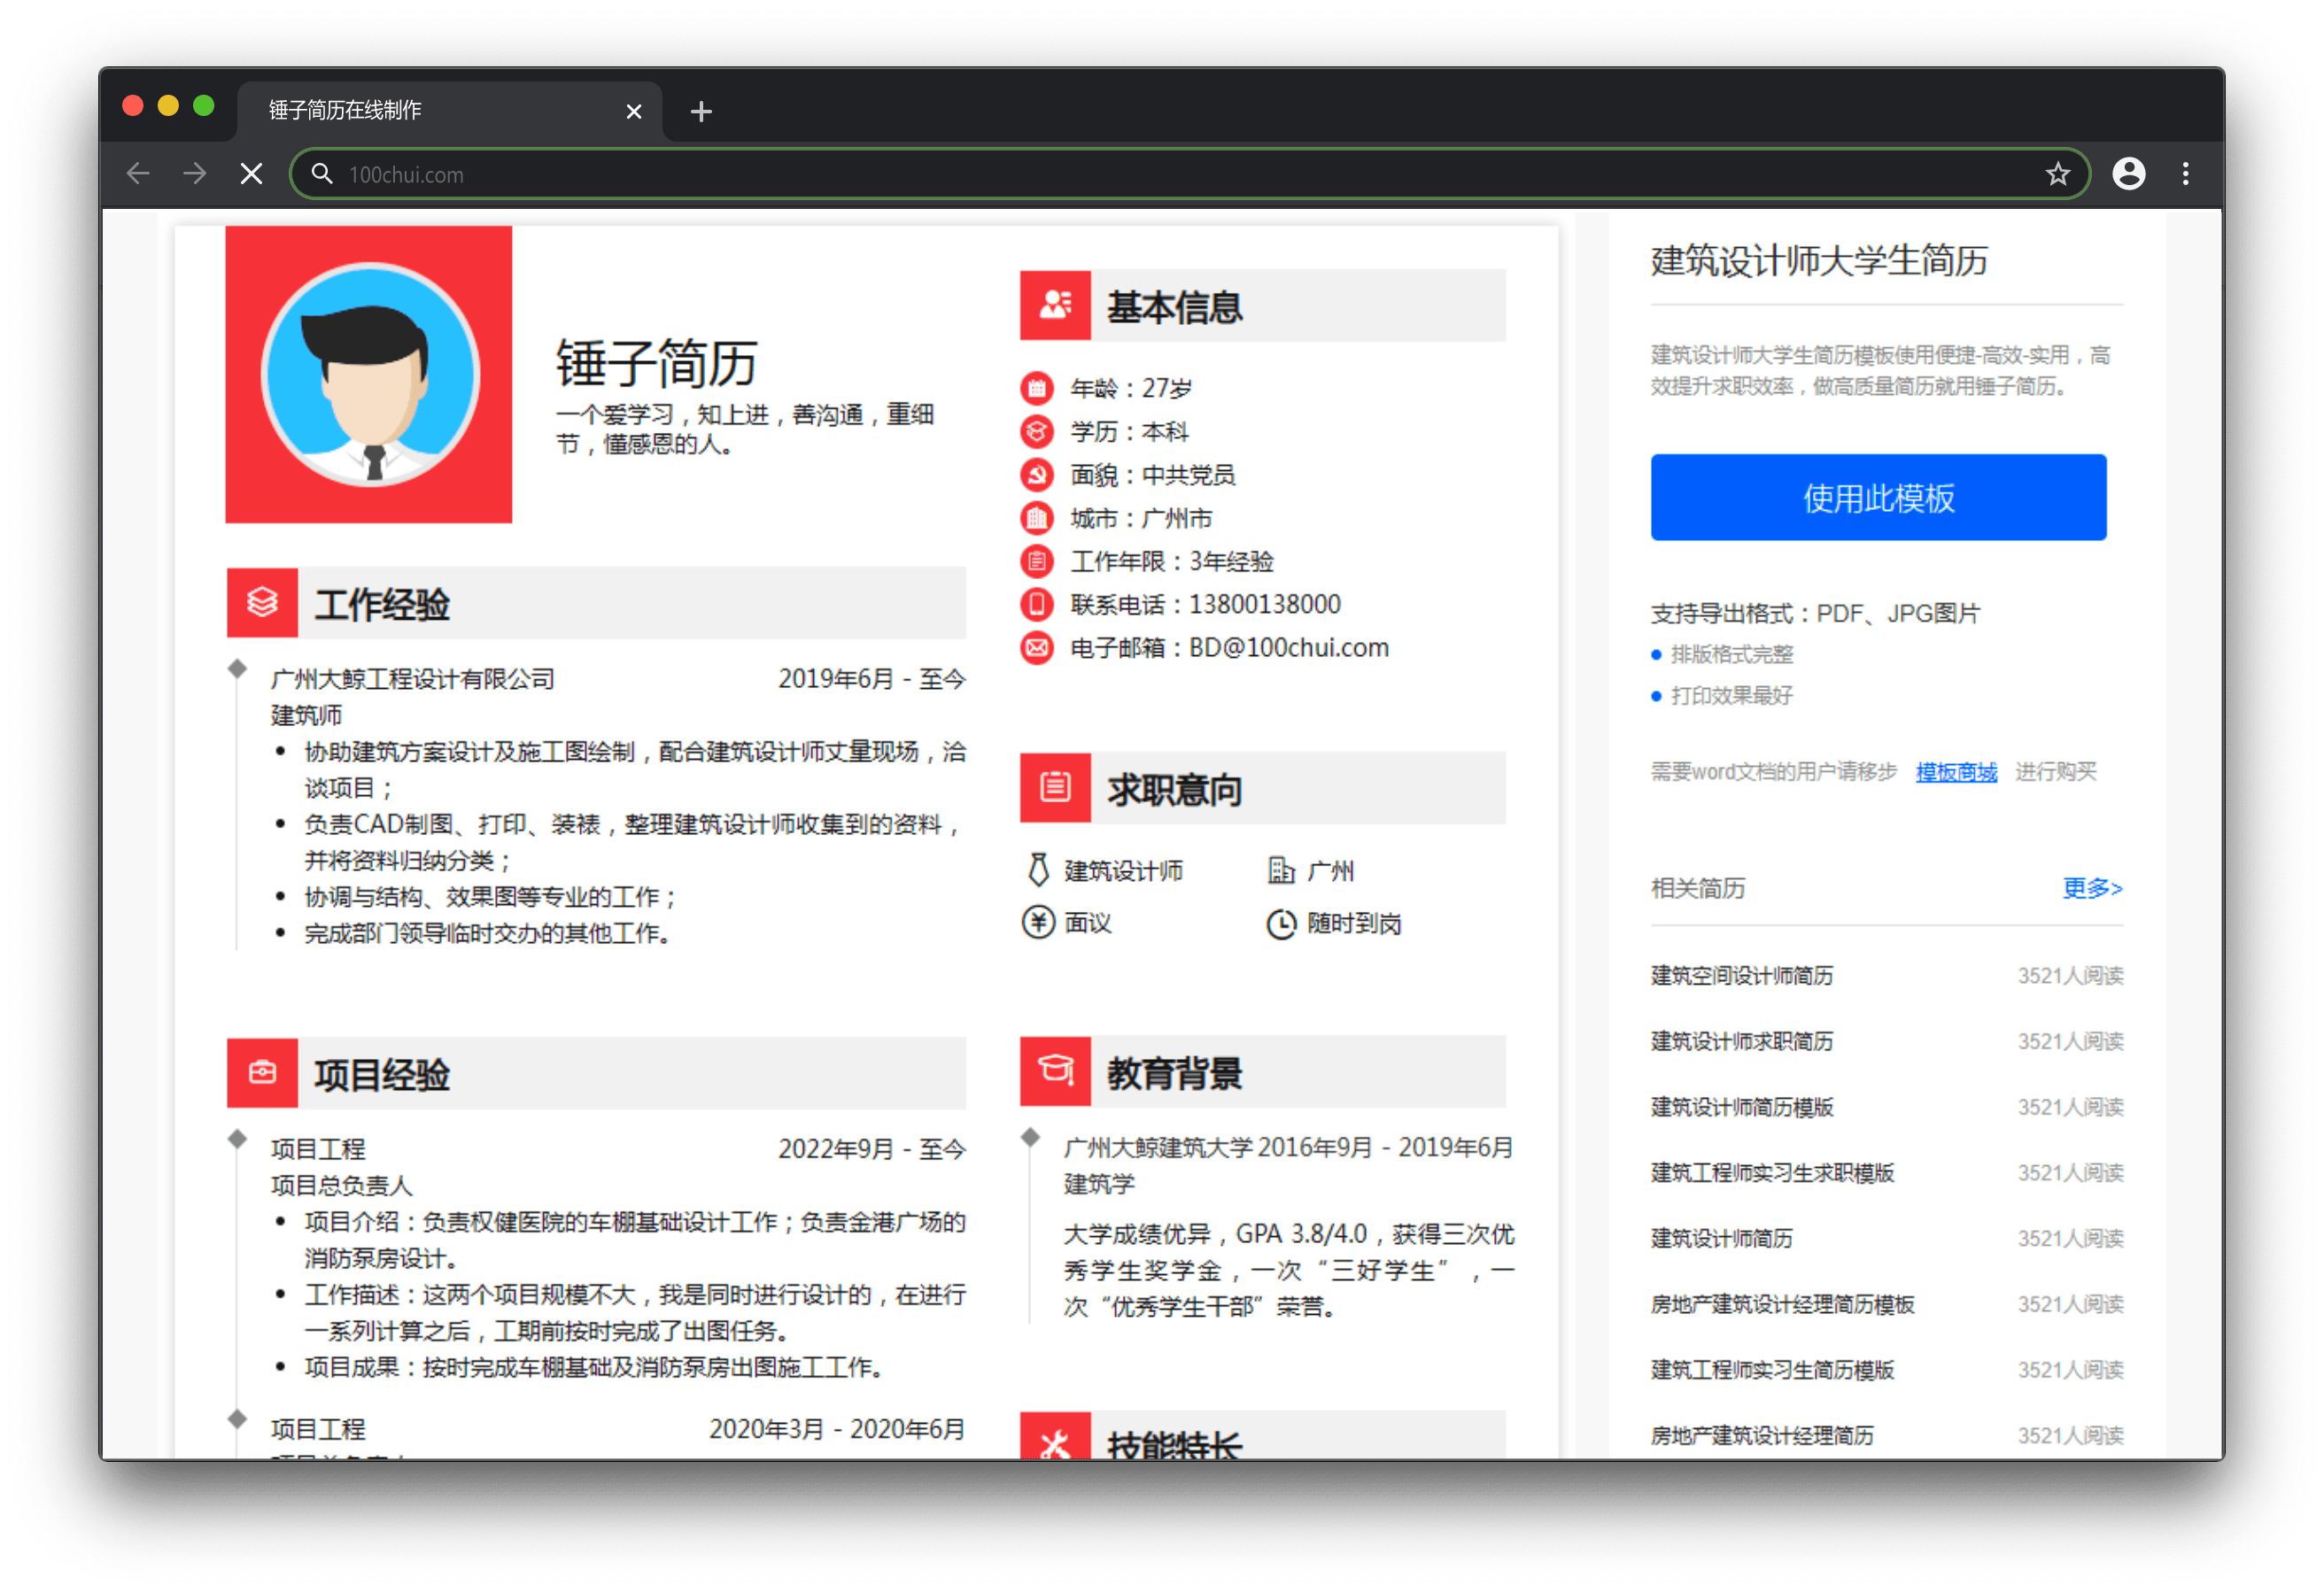2324x1592 pixels.
Task: Click the 2020年3月 - 2020年6月 project date
Action: (x=837, y=1429)
